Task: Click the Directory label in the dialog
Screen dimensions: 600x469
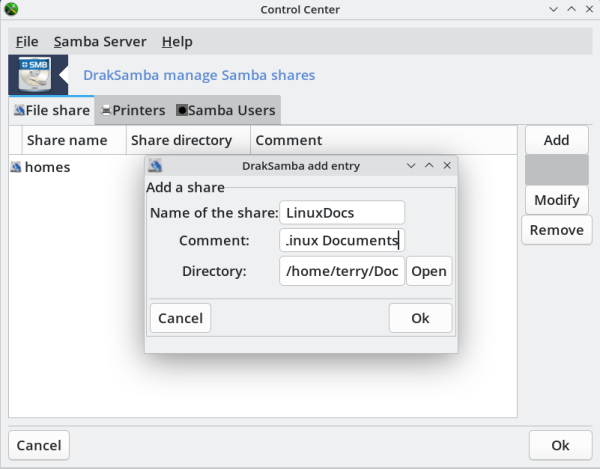Action: [x=214, y=271]
